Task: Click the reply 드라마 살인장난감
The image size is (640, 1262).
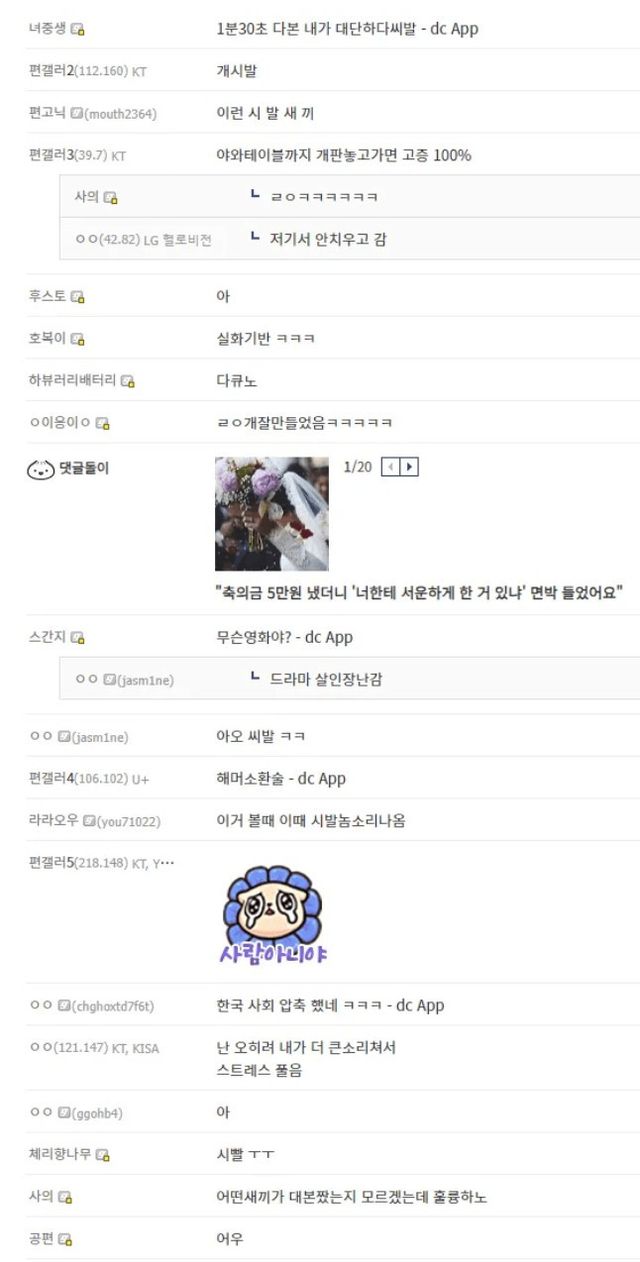Action: pyautogui.click(x=326, y=680)
